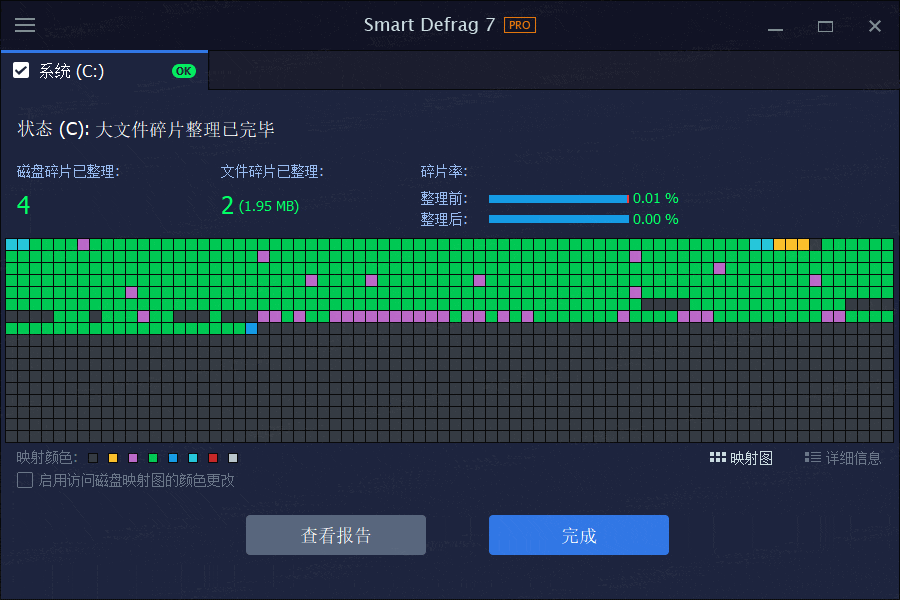Enable 启用访问磁盘映射图的颜色更改 checkbox
Image resolution: width=900 pixels, height=600 pixels.
[25, 480]
